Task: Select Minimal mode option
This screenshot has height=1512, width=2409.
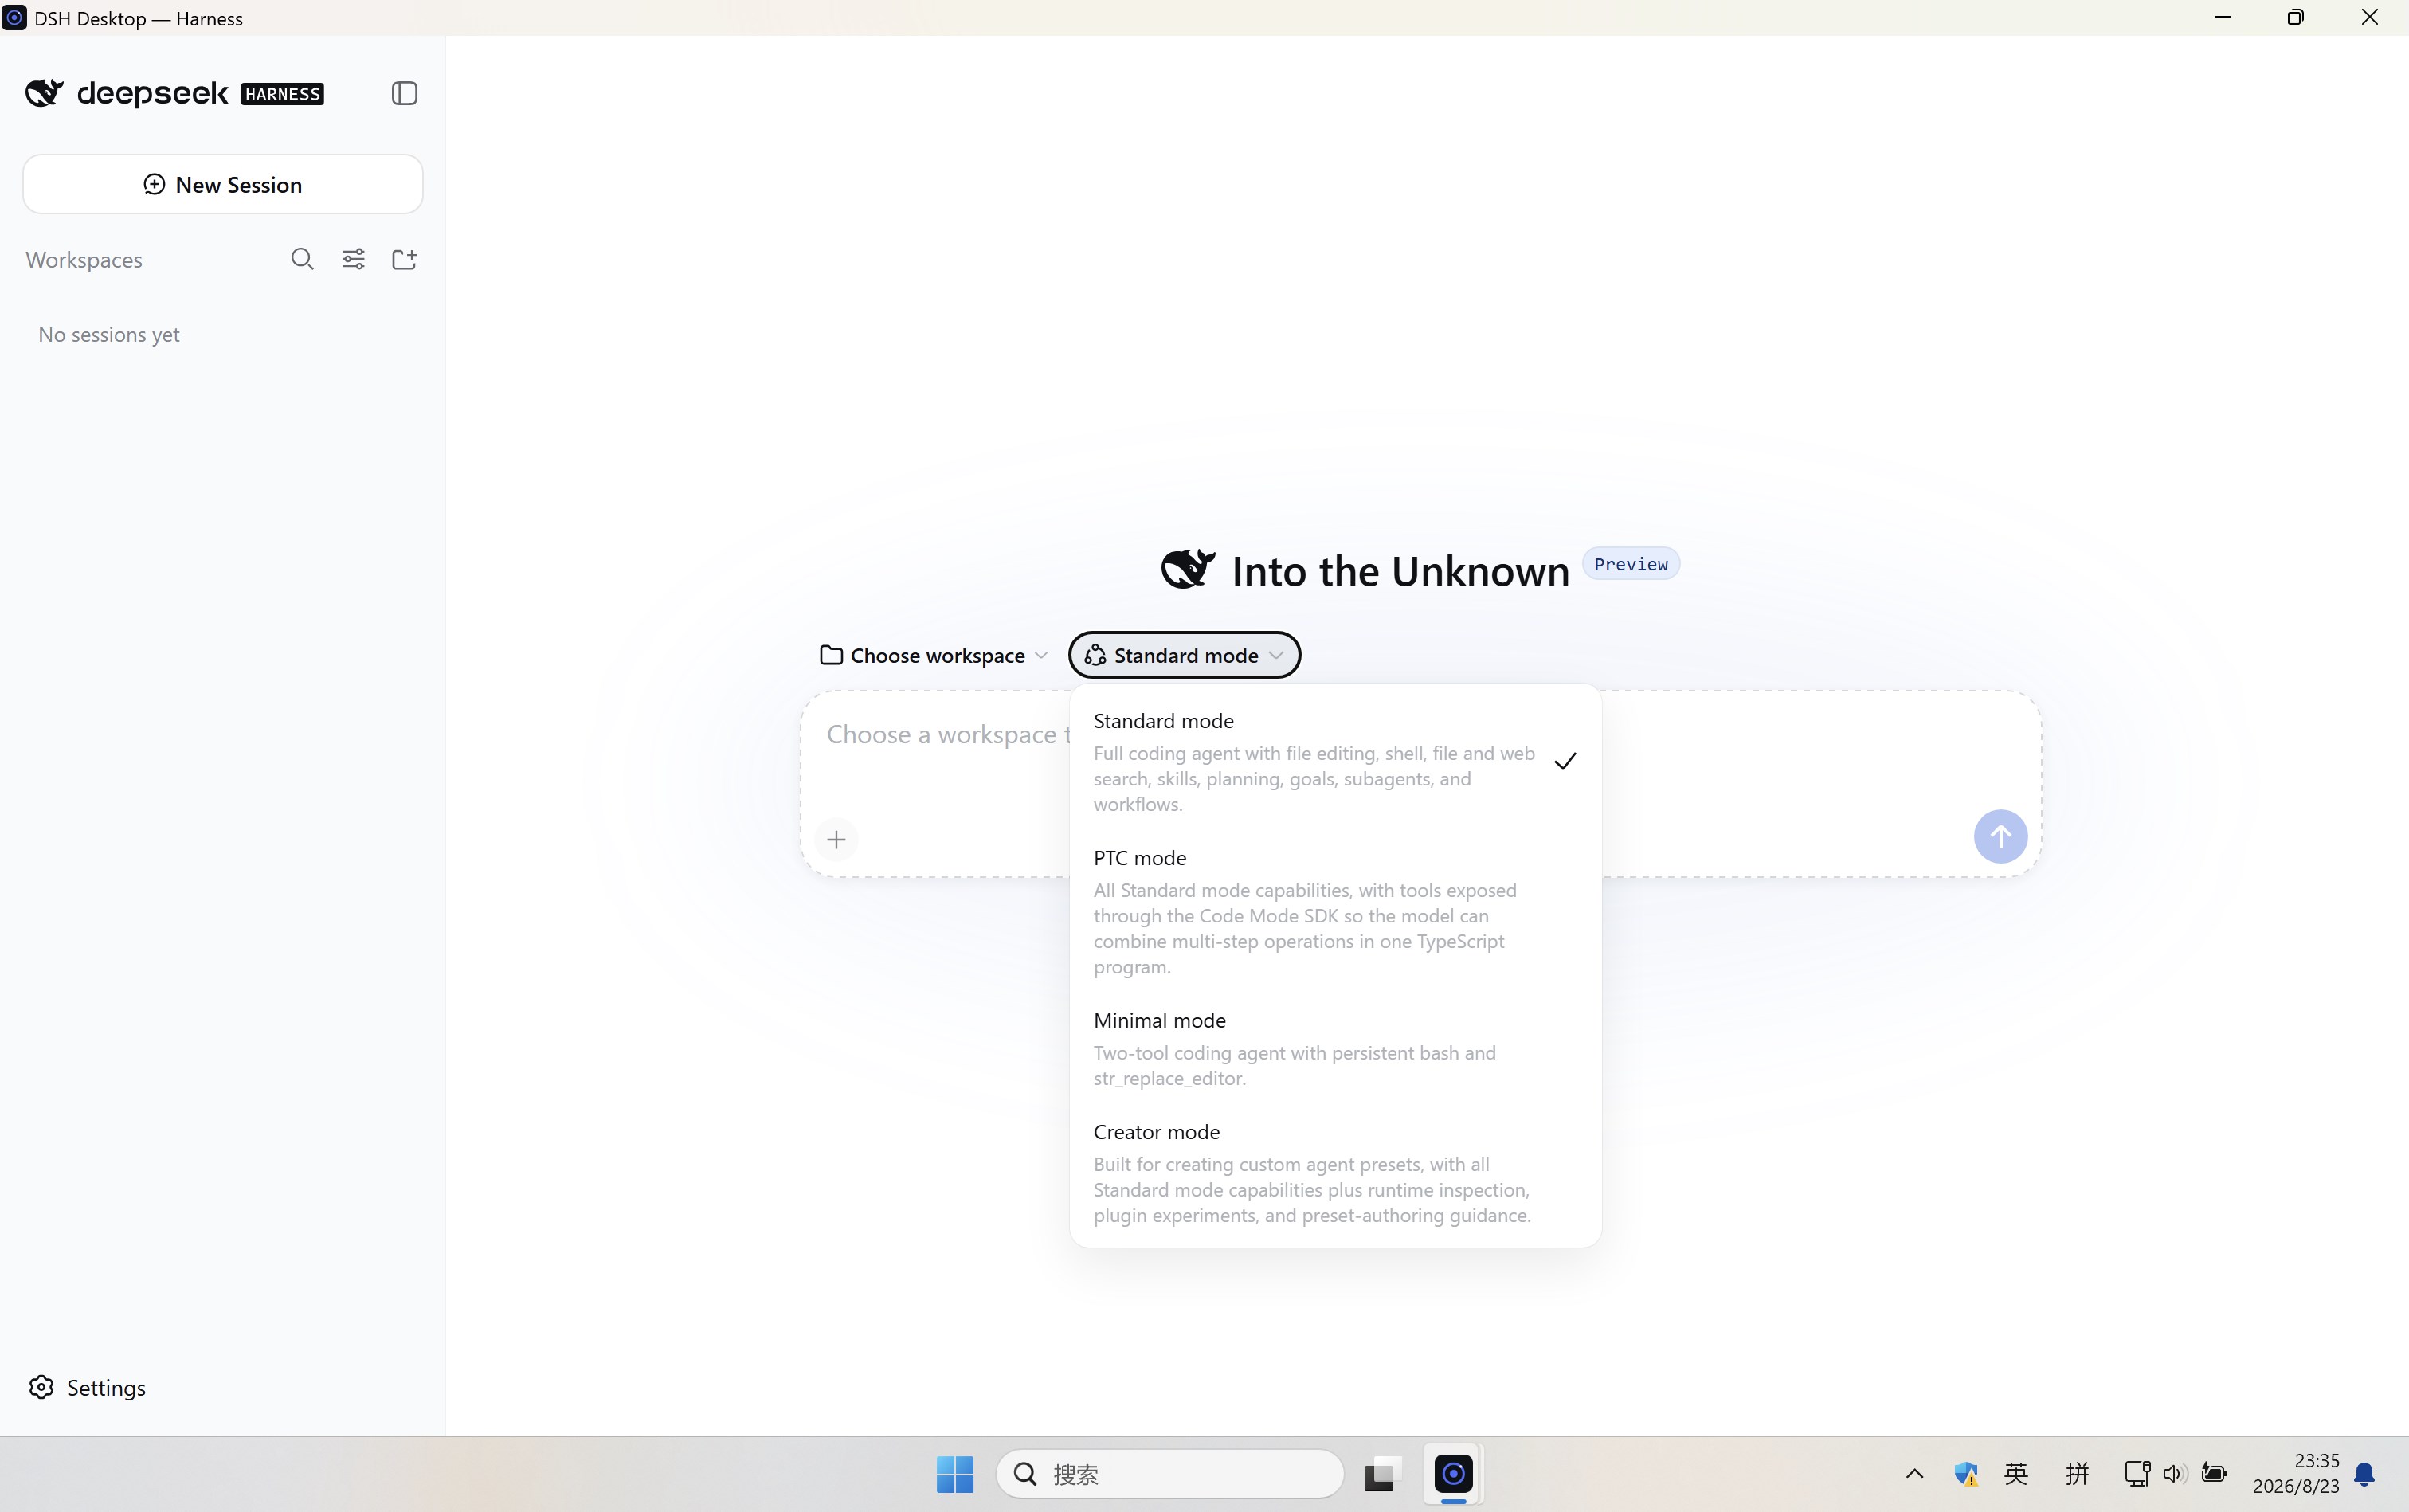Action: (x=1334, y=1048)
